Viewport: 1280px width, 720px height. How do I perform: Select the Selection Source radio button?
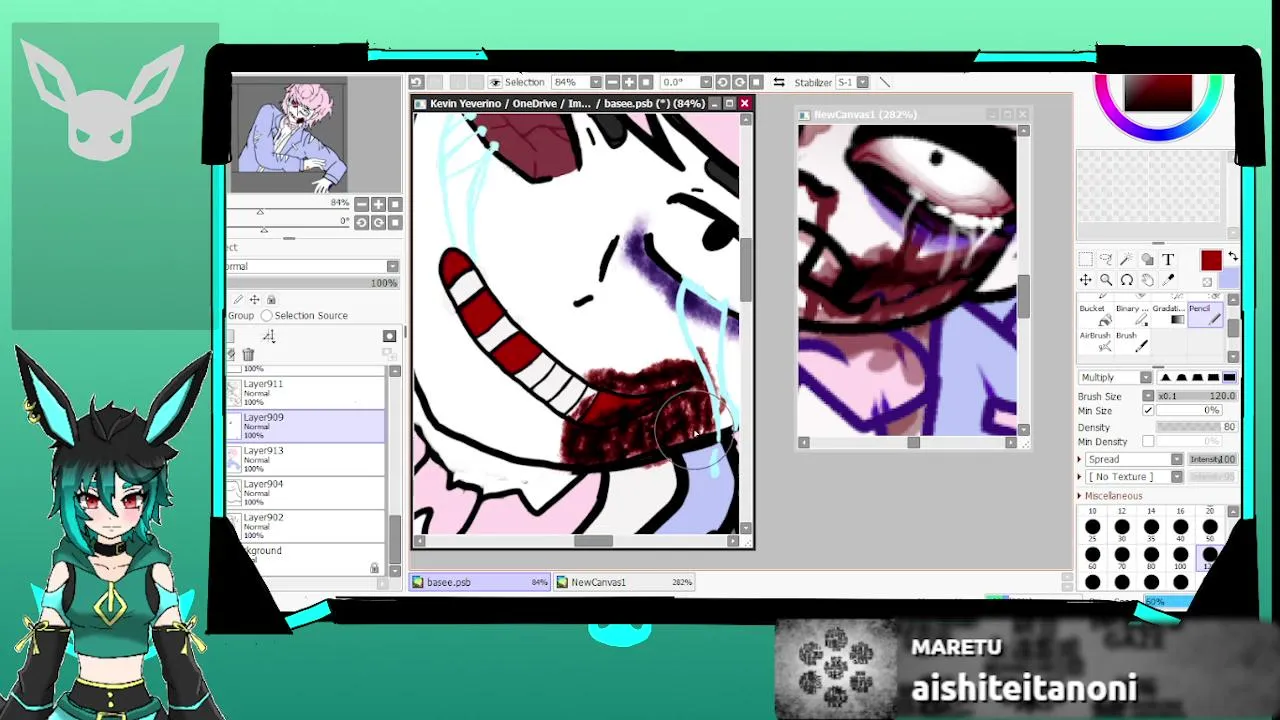click(x=267, y=316)
